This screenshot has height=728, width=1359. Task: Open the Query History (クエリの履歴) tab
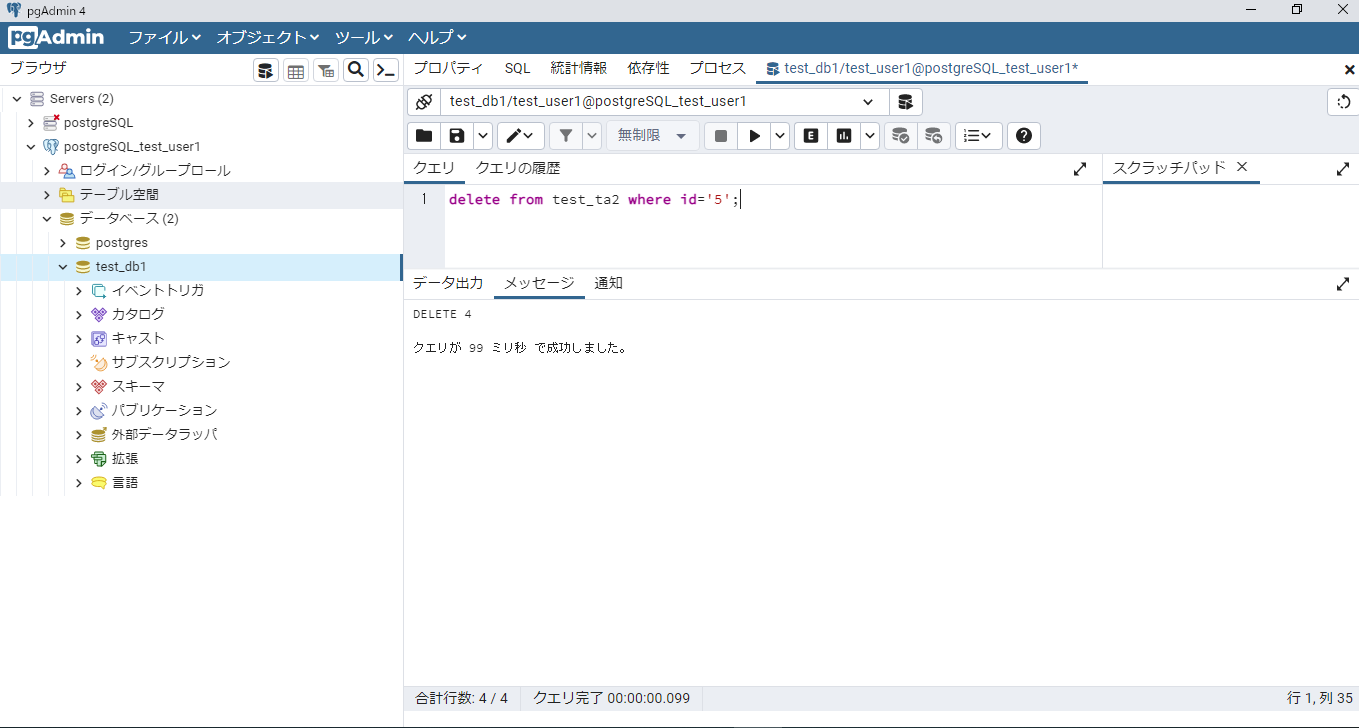pyautogui.click(x=518, y=168)
